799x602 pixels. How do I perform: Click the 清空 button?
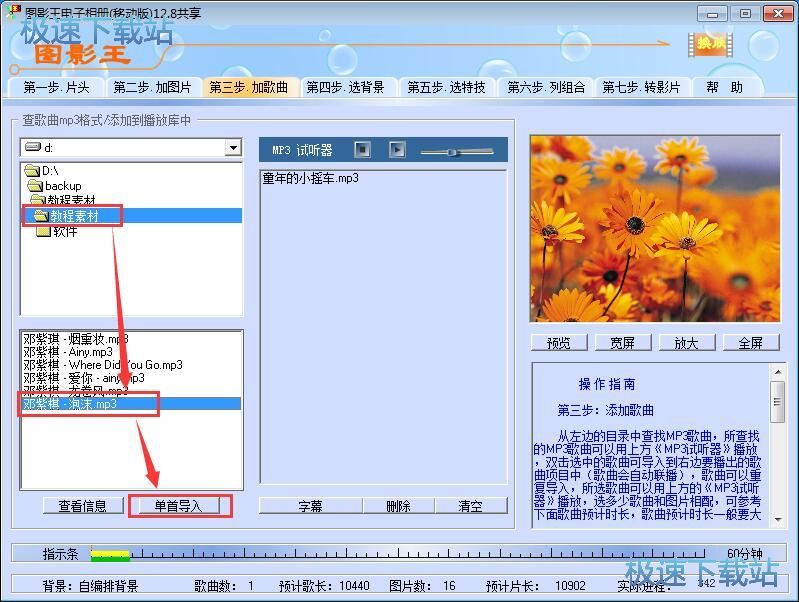(x=470, y=506)
